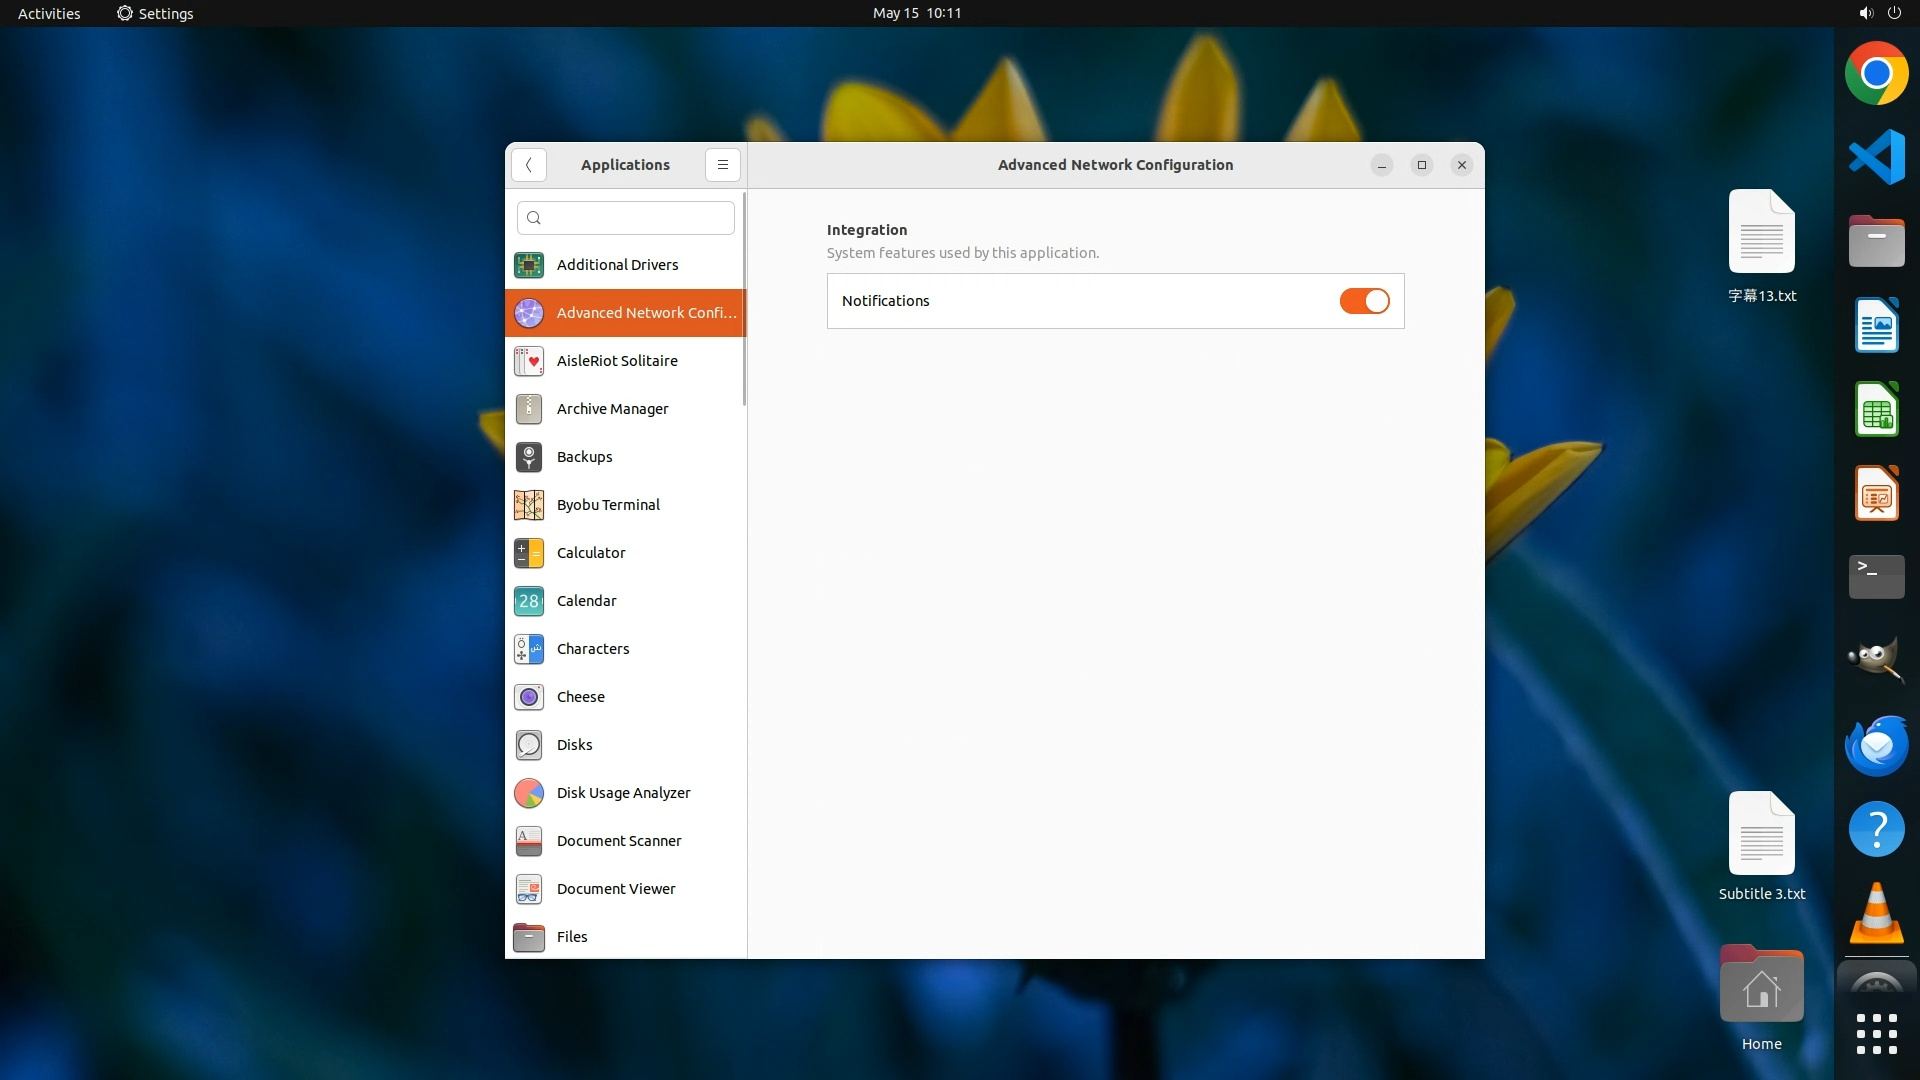The image size is (1920, 1080).
Task: Select the Byobu Terminal icon
Action: coord(528,505)
